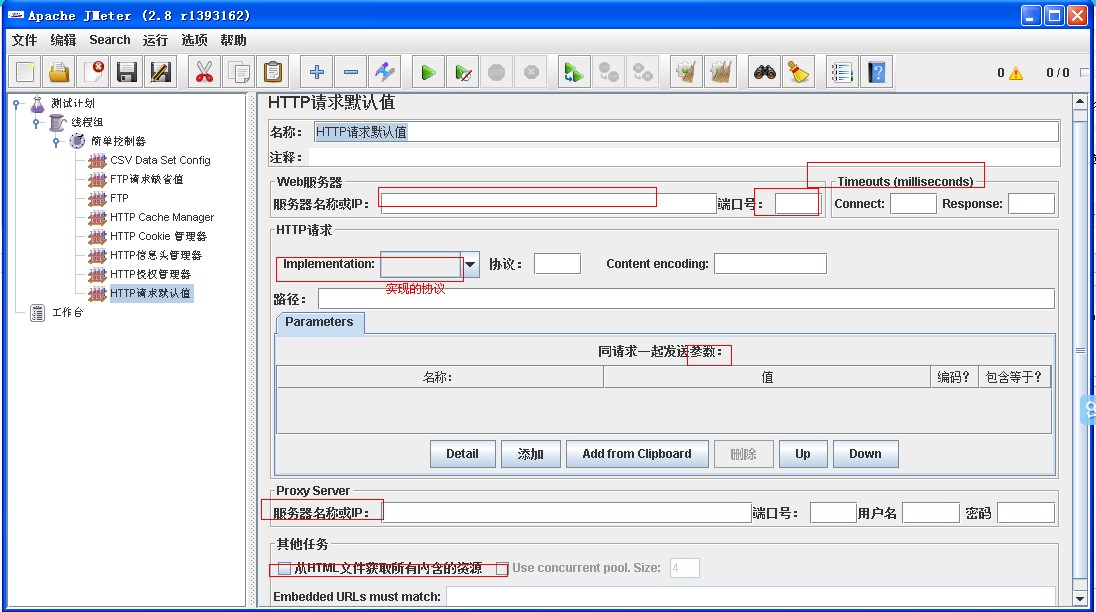Viewport: 1096px width, 612px height.
Task: Toggle the Use concurrent pool checkbox
Action: [502, 568]
